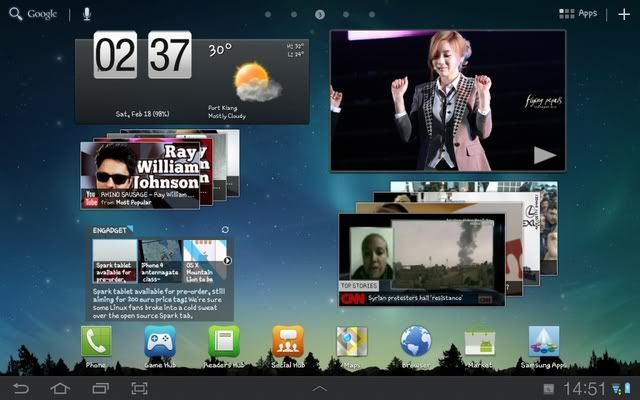Refresh the Engadget news widget
The height and width of the screenshot is (400, 640).
[225, 230]
